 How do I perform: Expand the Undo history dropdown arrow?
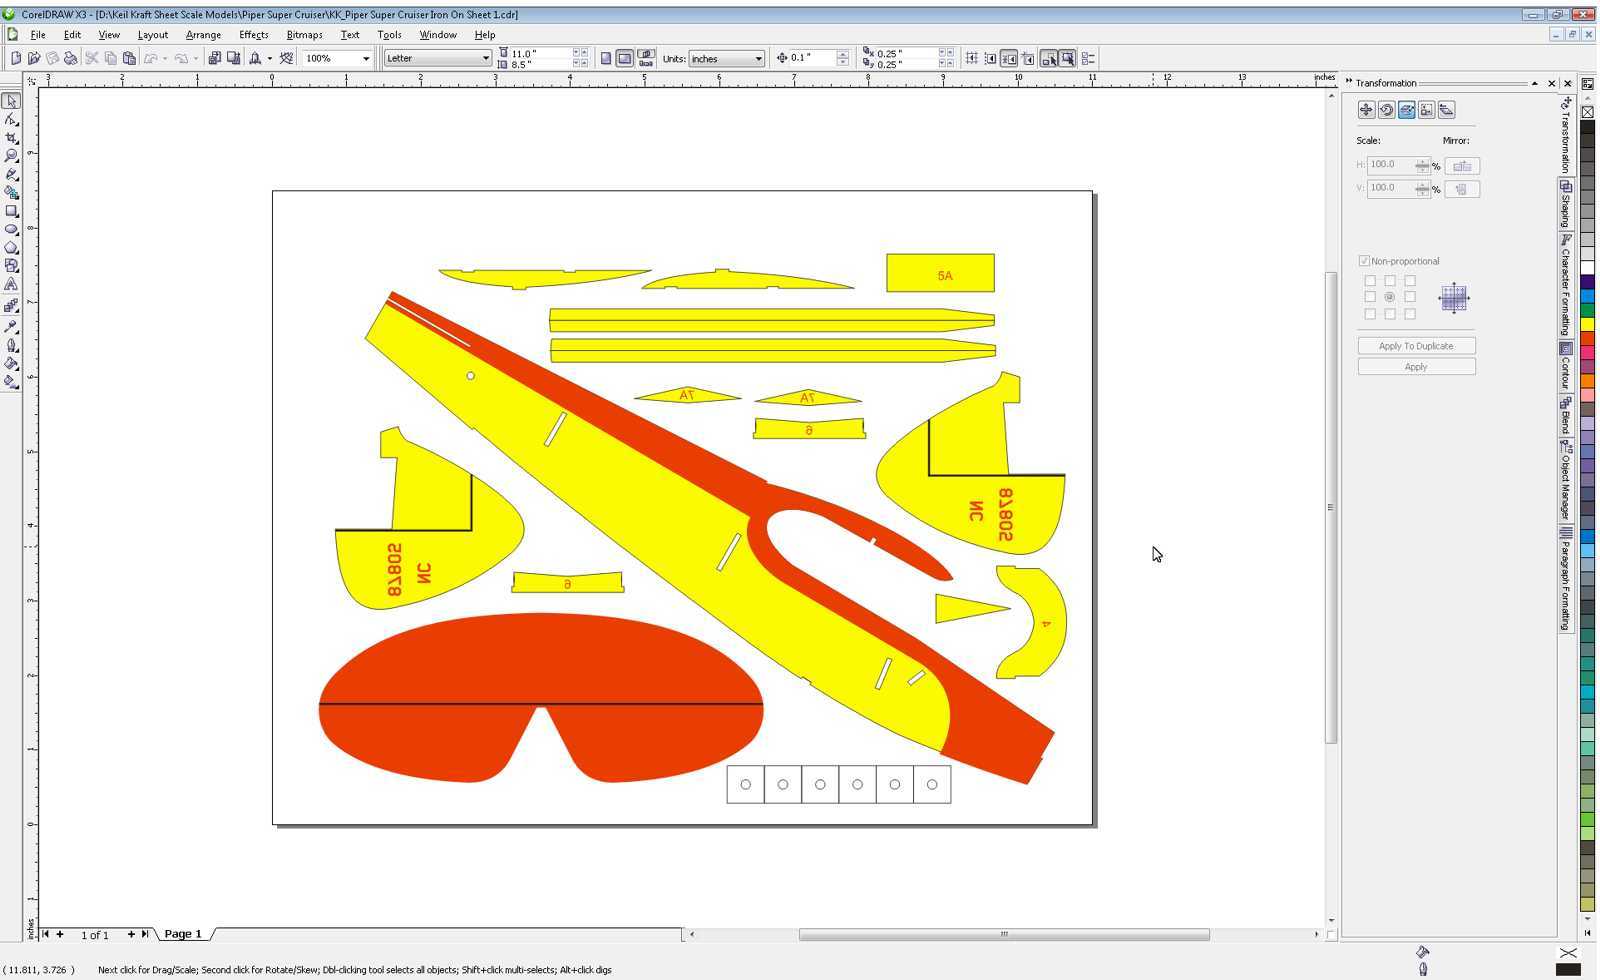(165, 58)
